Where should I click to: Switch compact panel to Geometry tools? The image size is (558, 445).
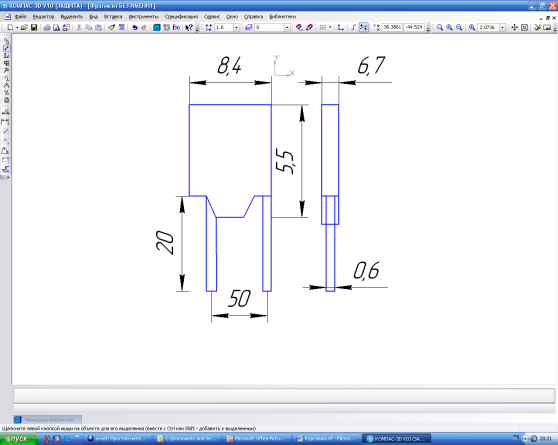6,41
